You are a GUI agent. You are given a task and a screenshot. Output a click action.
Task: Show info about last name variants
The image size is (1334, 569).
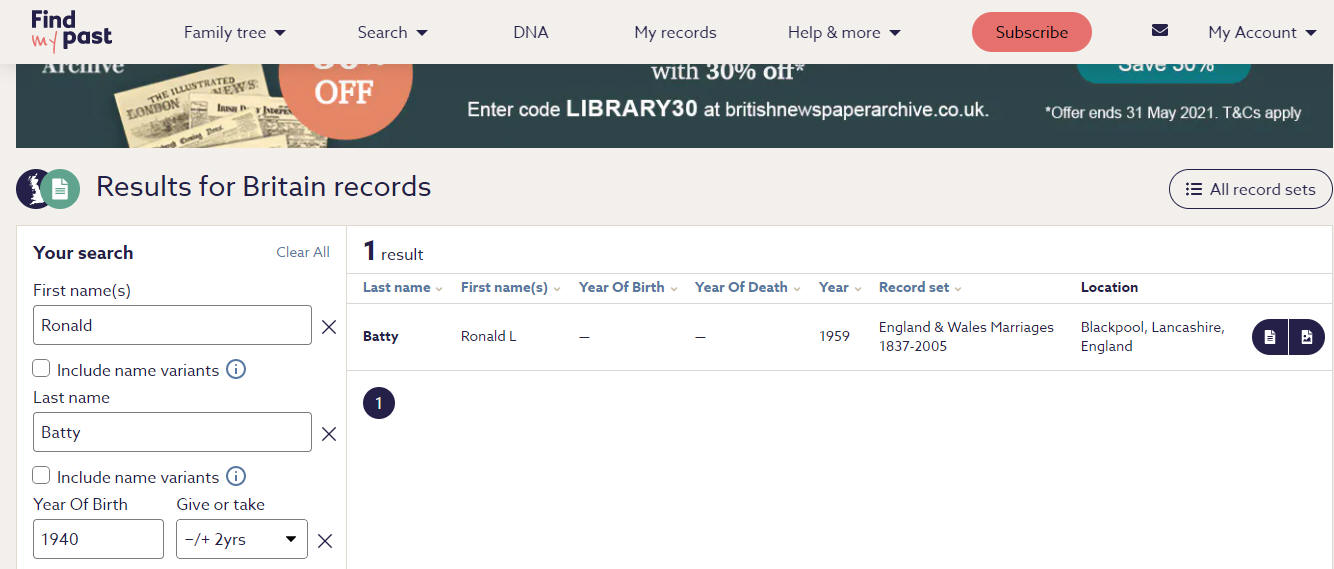(236, 476)
